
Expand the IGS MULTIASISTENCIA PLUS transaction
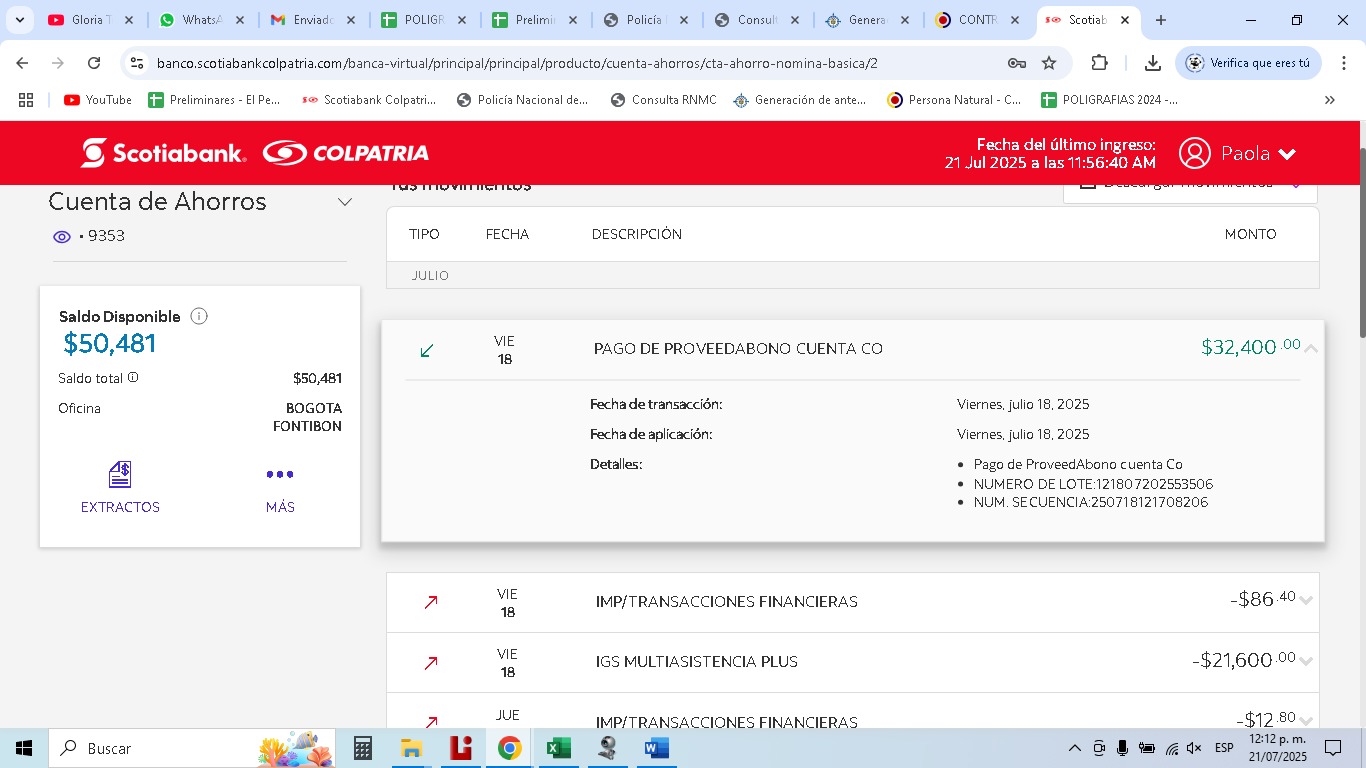pos(1306,662)
